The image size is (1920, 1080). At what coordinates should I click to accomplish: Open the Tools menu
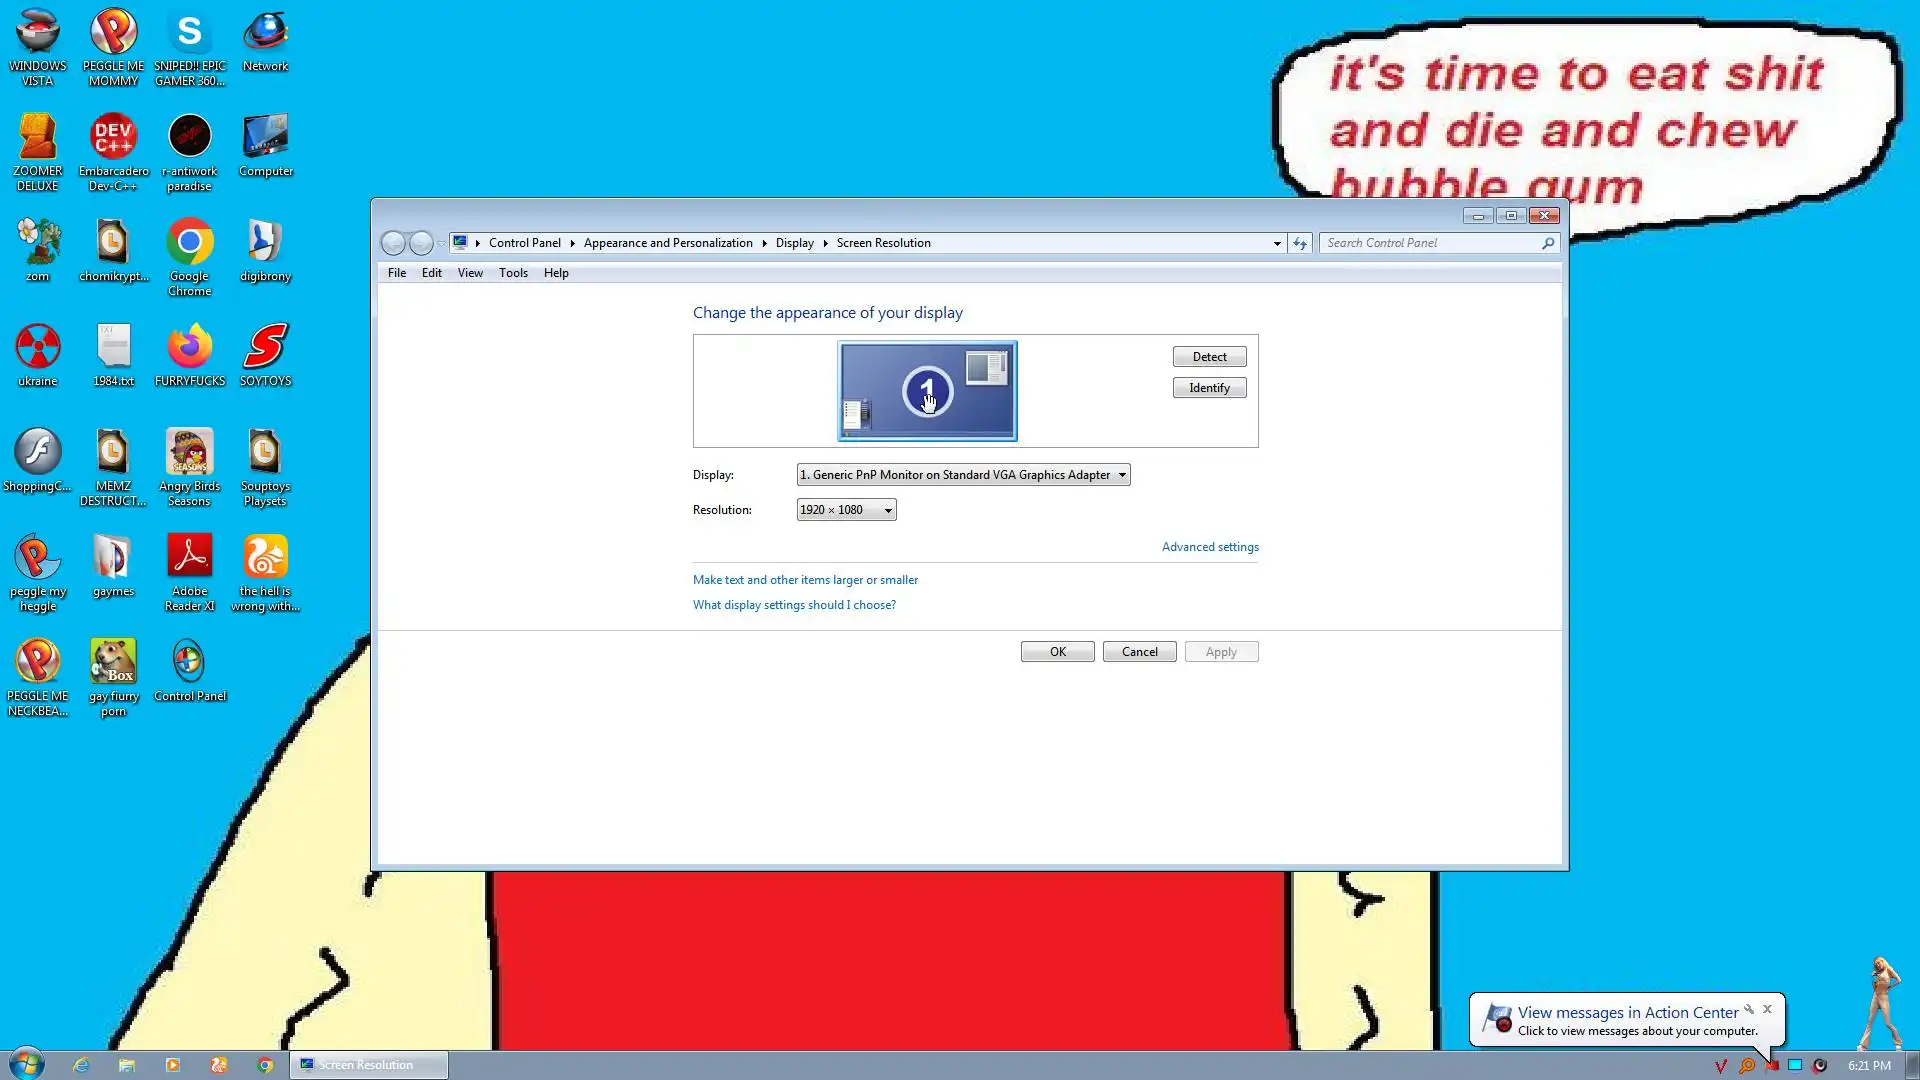tap(513, 273)
